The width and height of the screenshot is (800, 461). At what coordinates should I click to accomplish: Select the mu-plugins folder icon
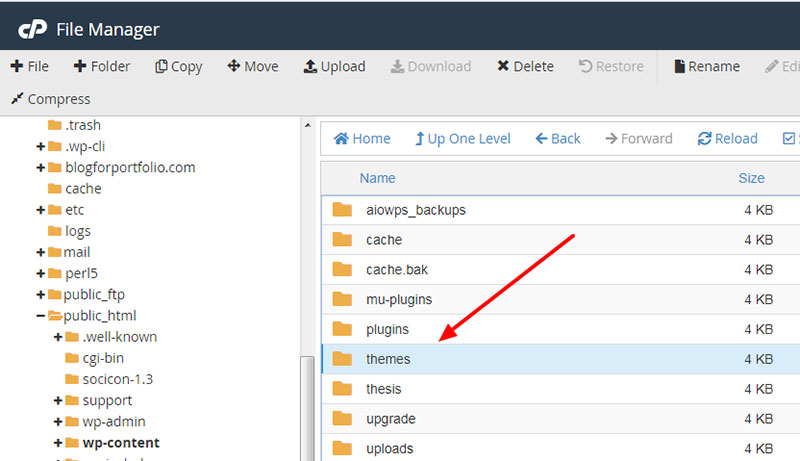tap(342, 299)
